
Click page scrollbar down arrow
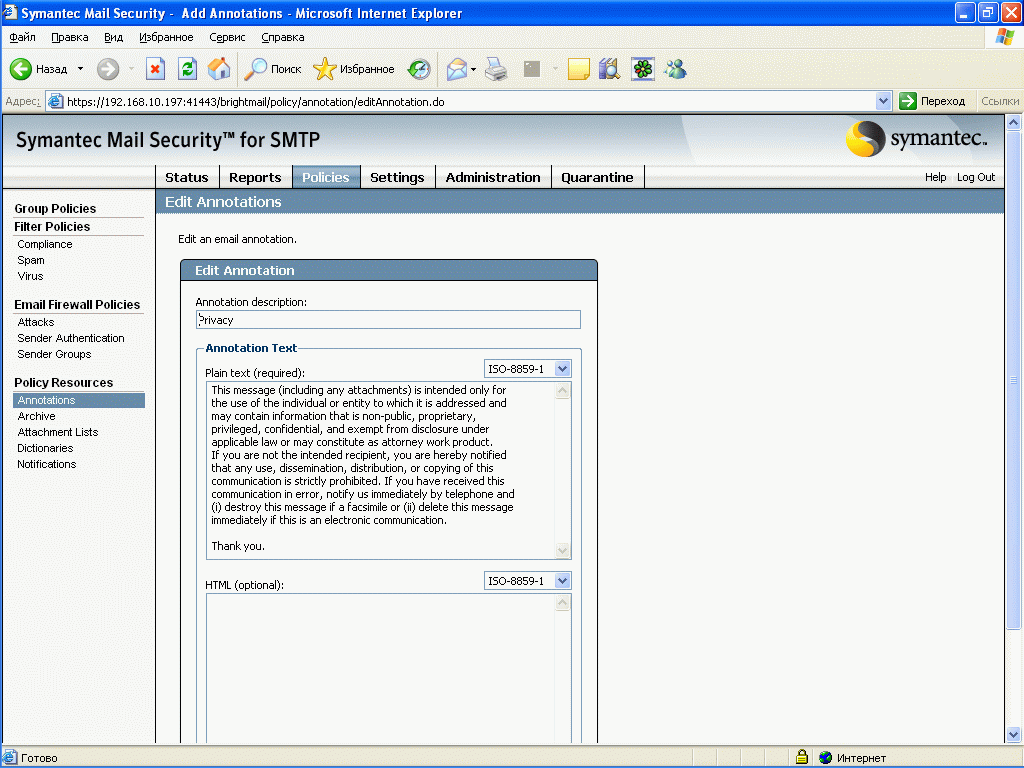point(1014,734)
